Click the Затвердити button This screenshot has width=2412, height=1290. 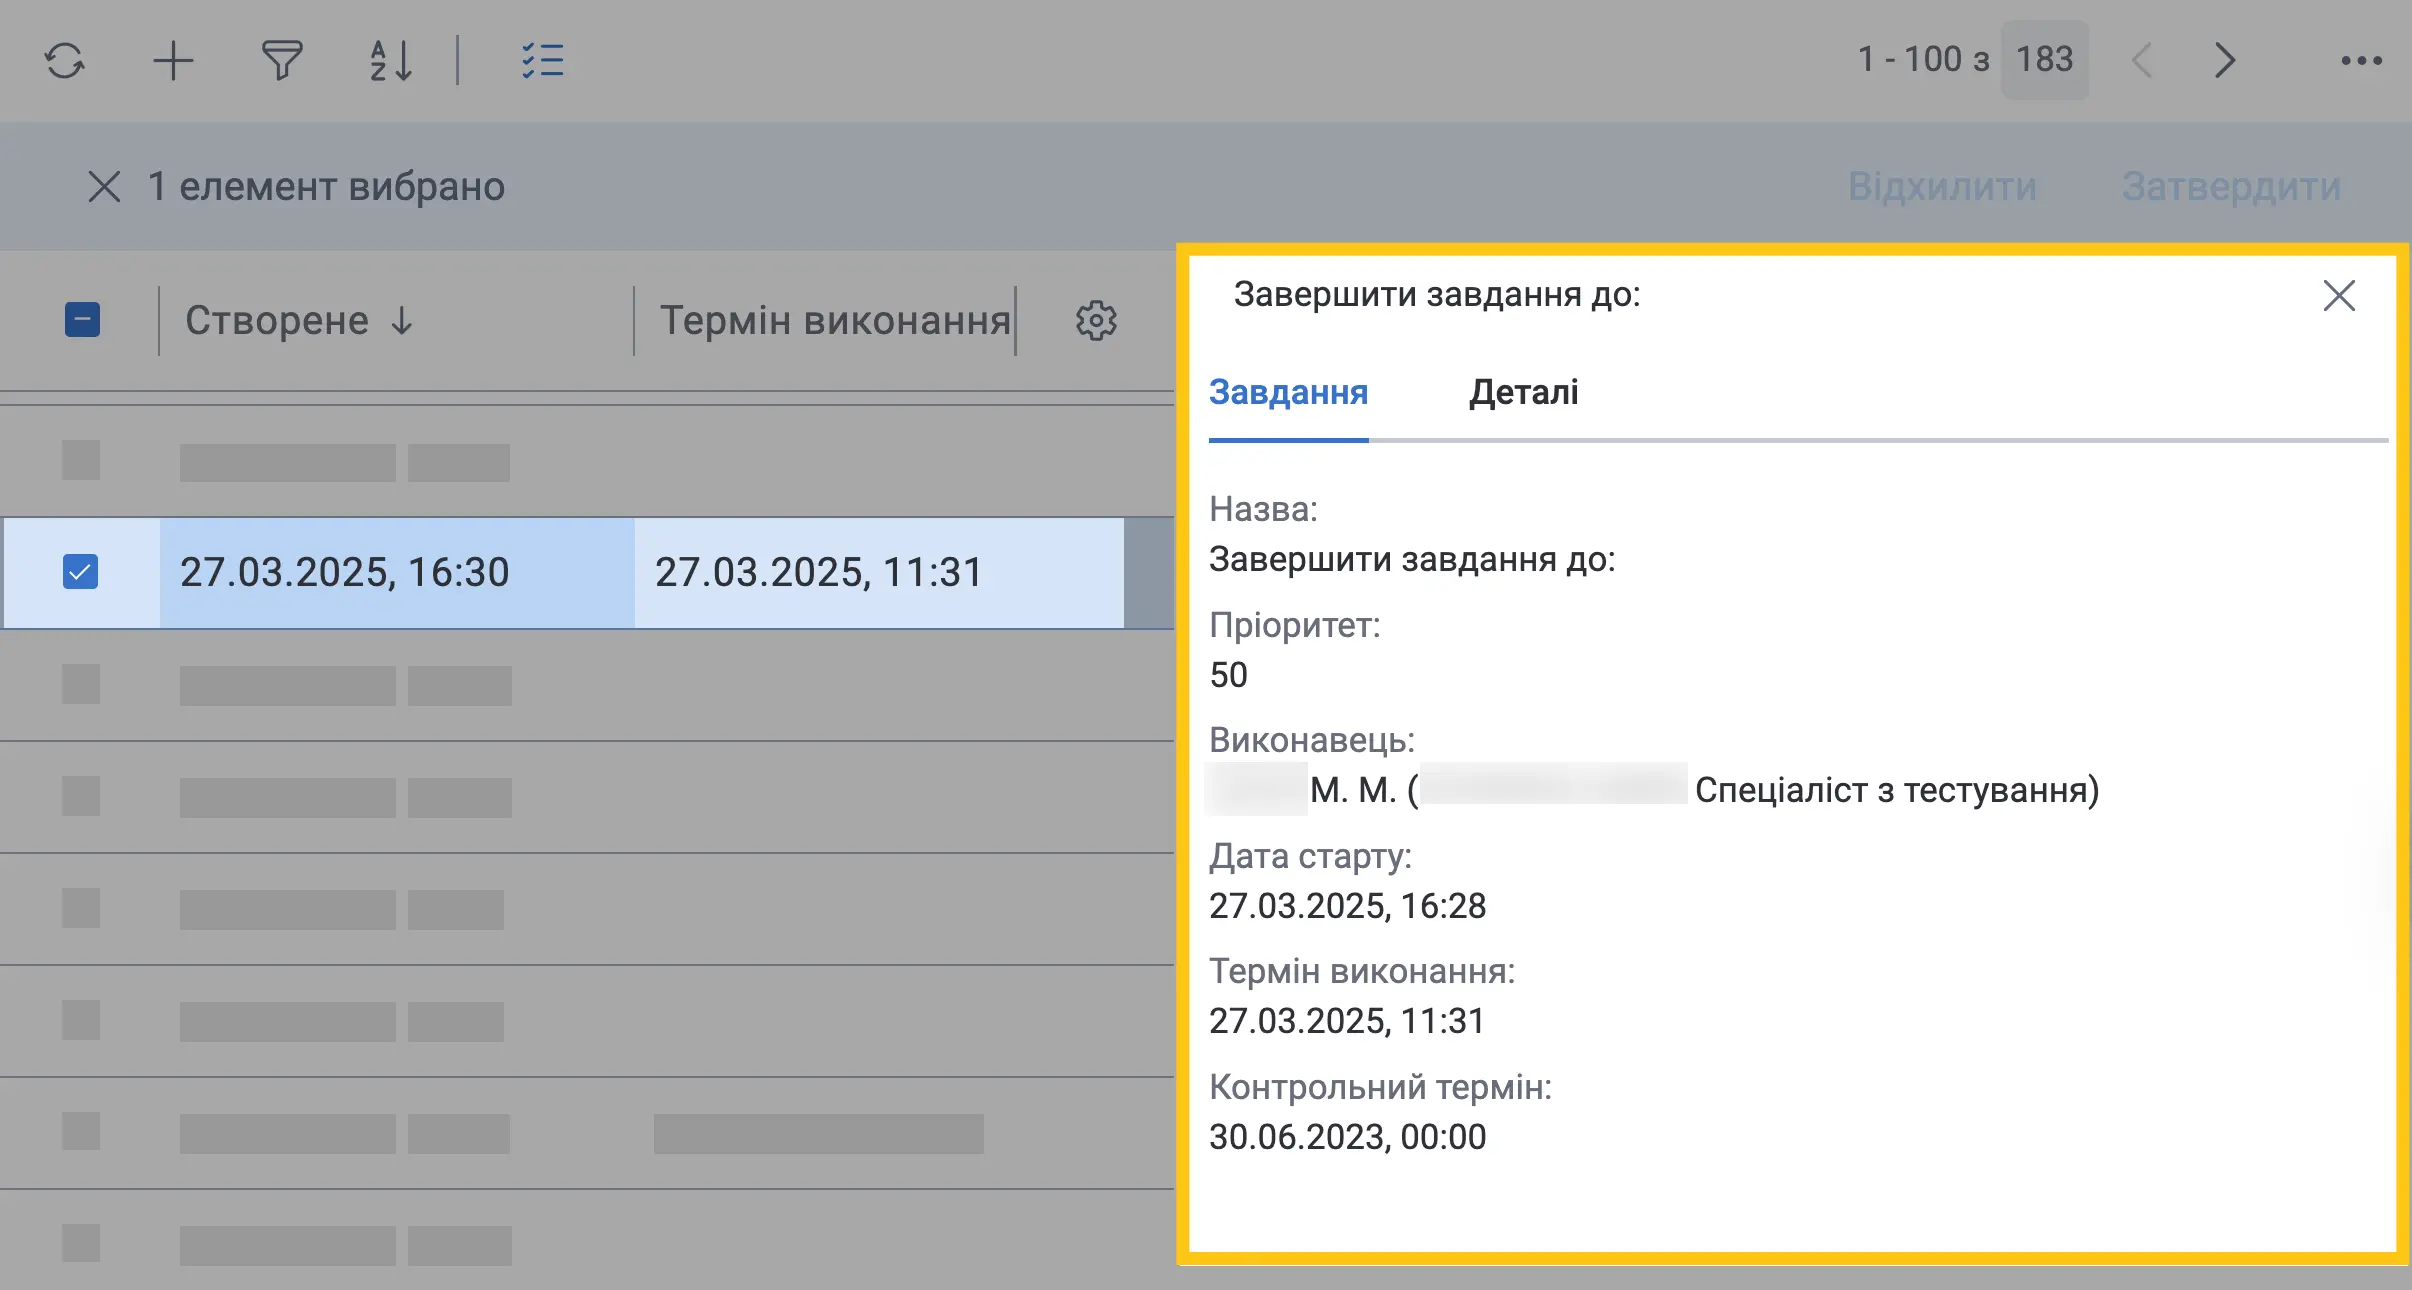click(2231, 187)
